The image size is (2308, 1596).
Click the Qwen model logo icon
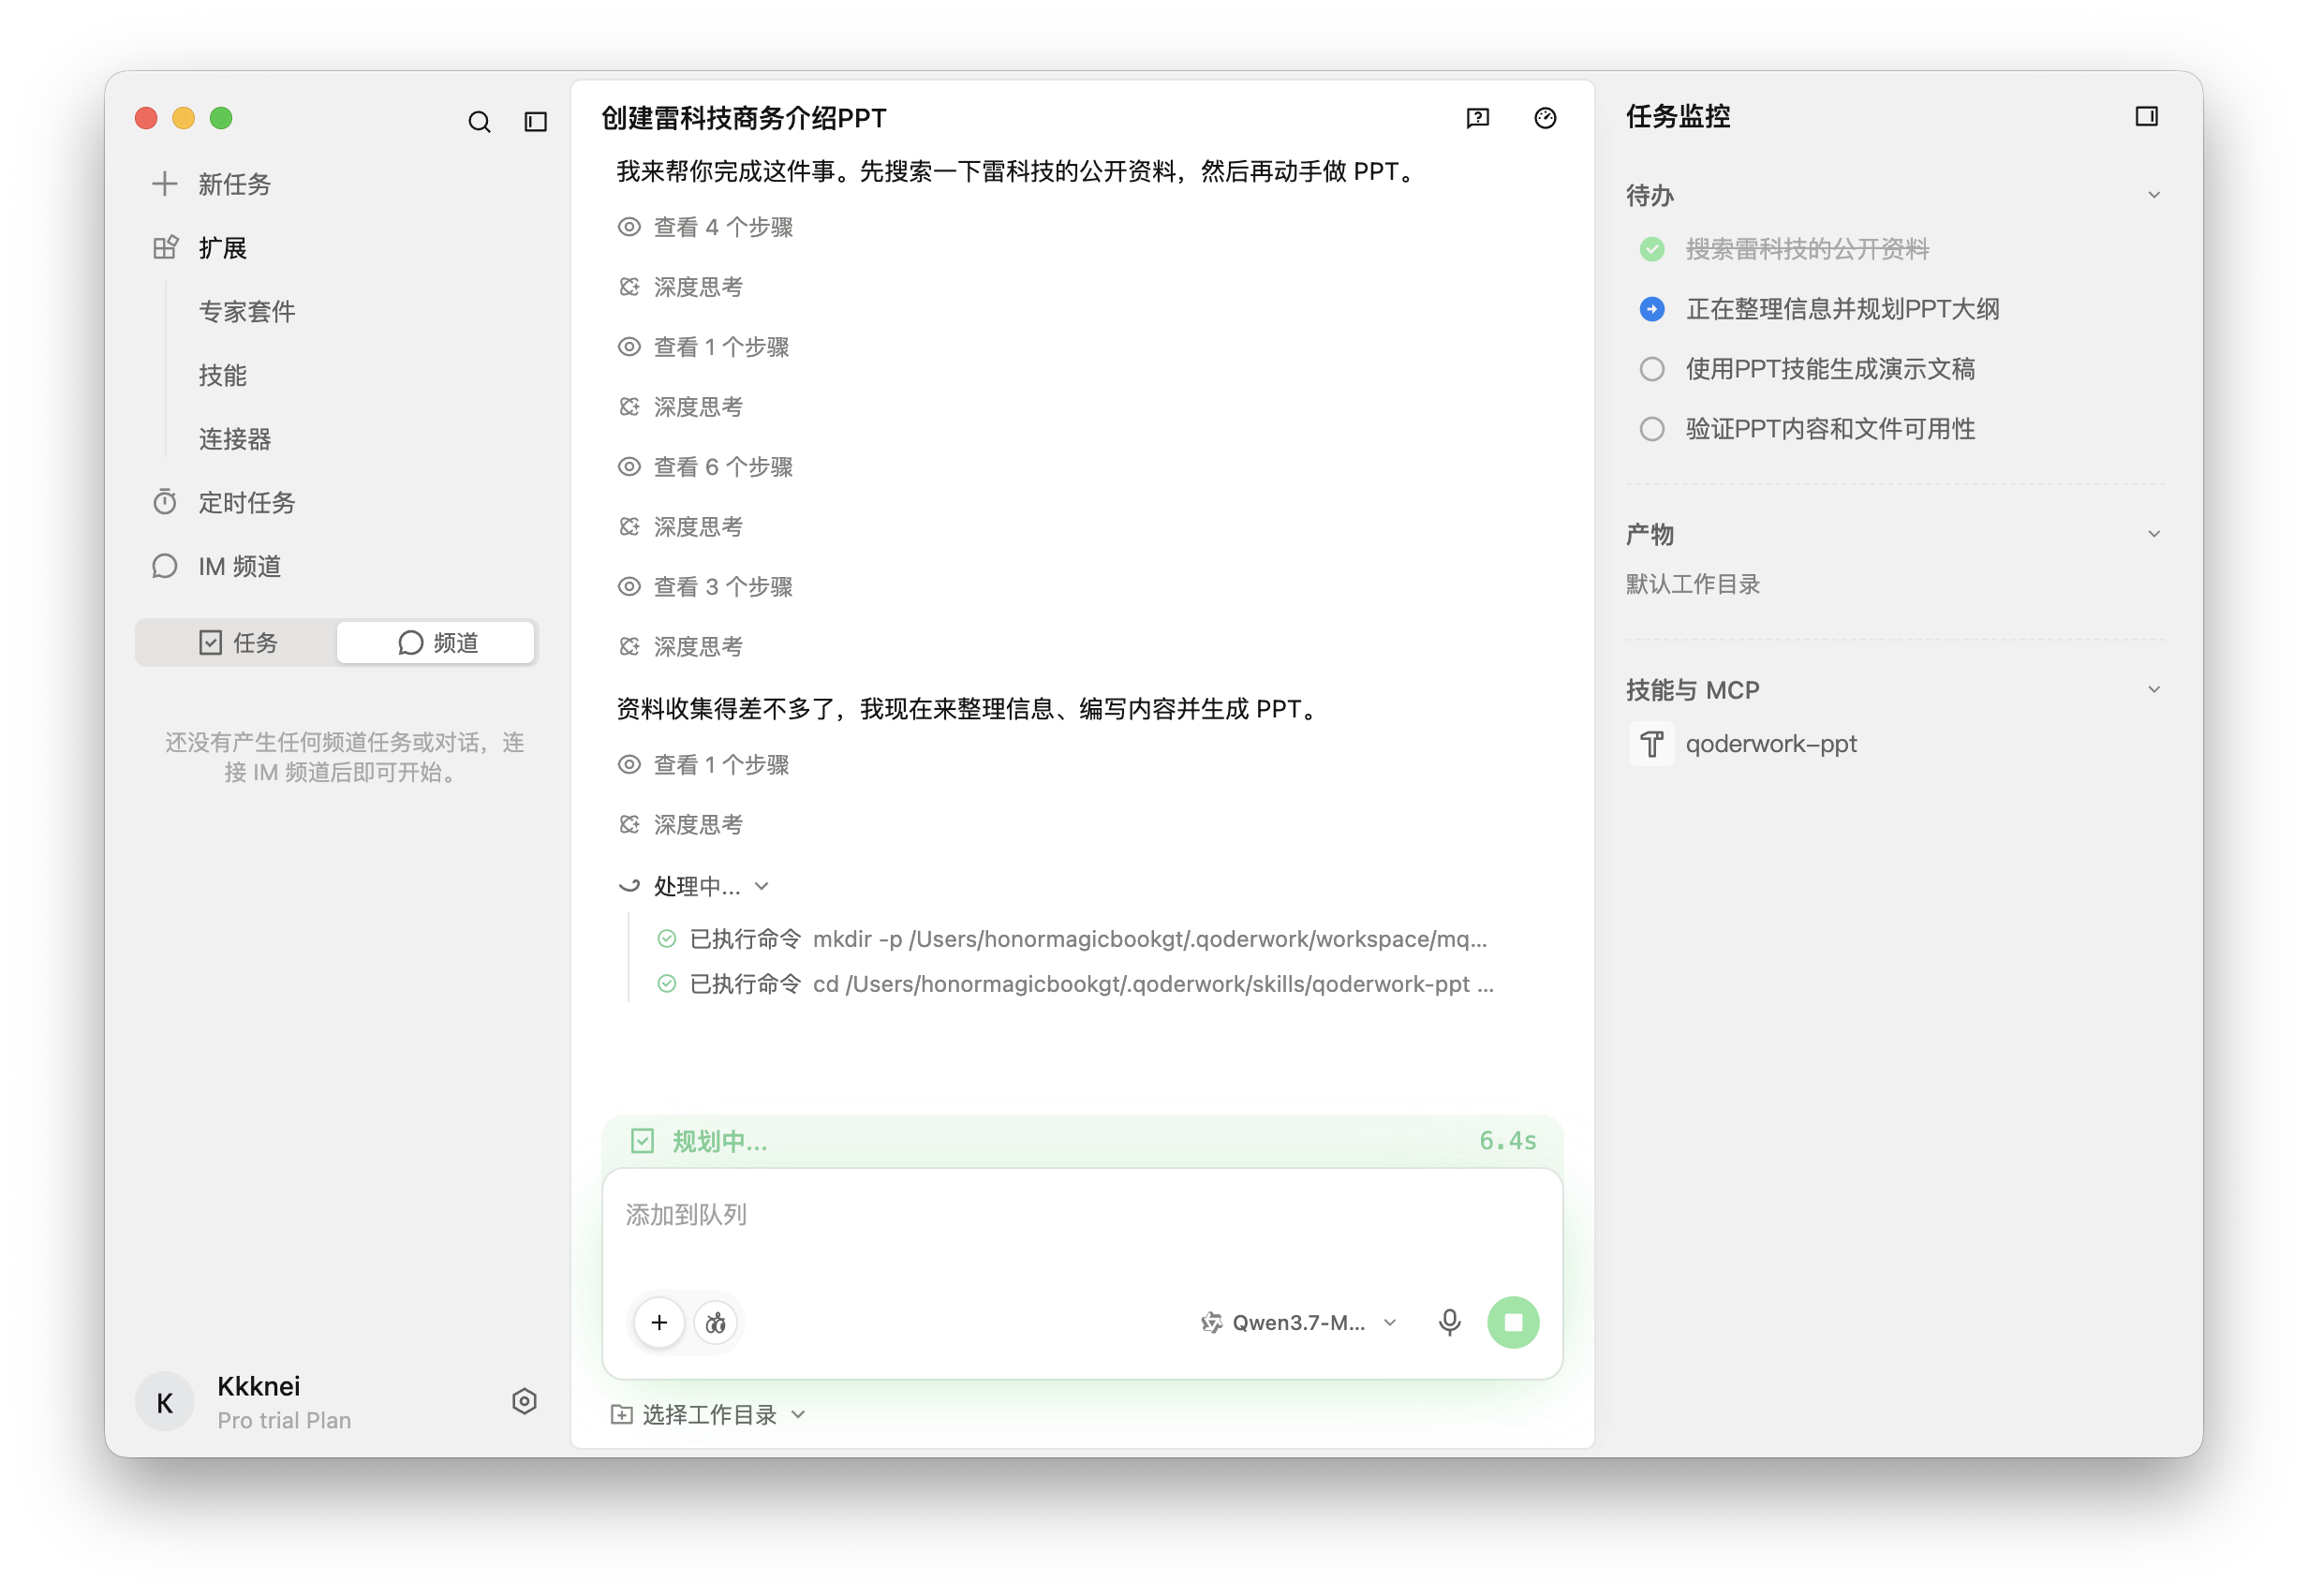[1211, 1322]
